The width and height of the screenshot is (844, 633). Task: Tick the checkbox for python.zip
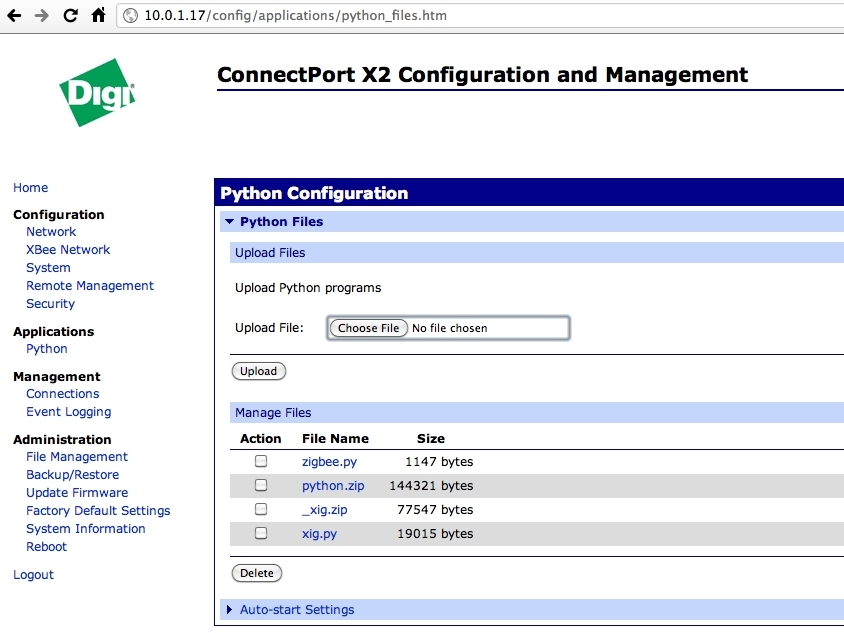point(261,486)
